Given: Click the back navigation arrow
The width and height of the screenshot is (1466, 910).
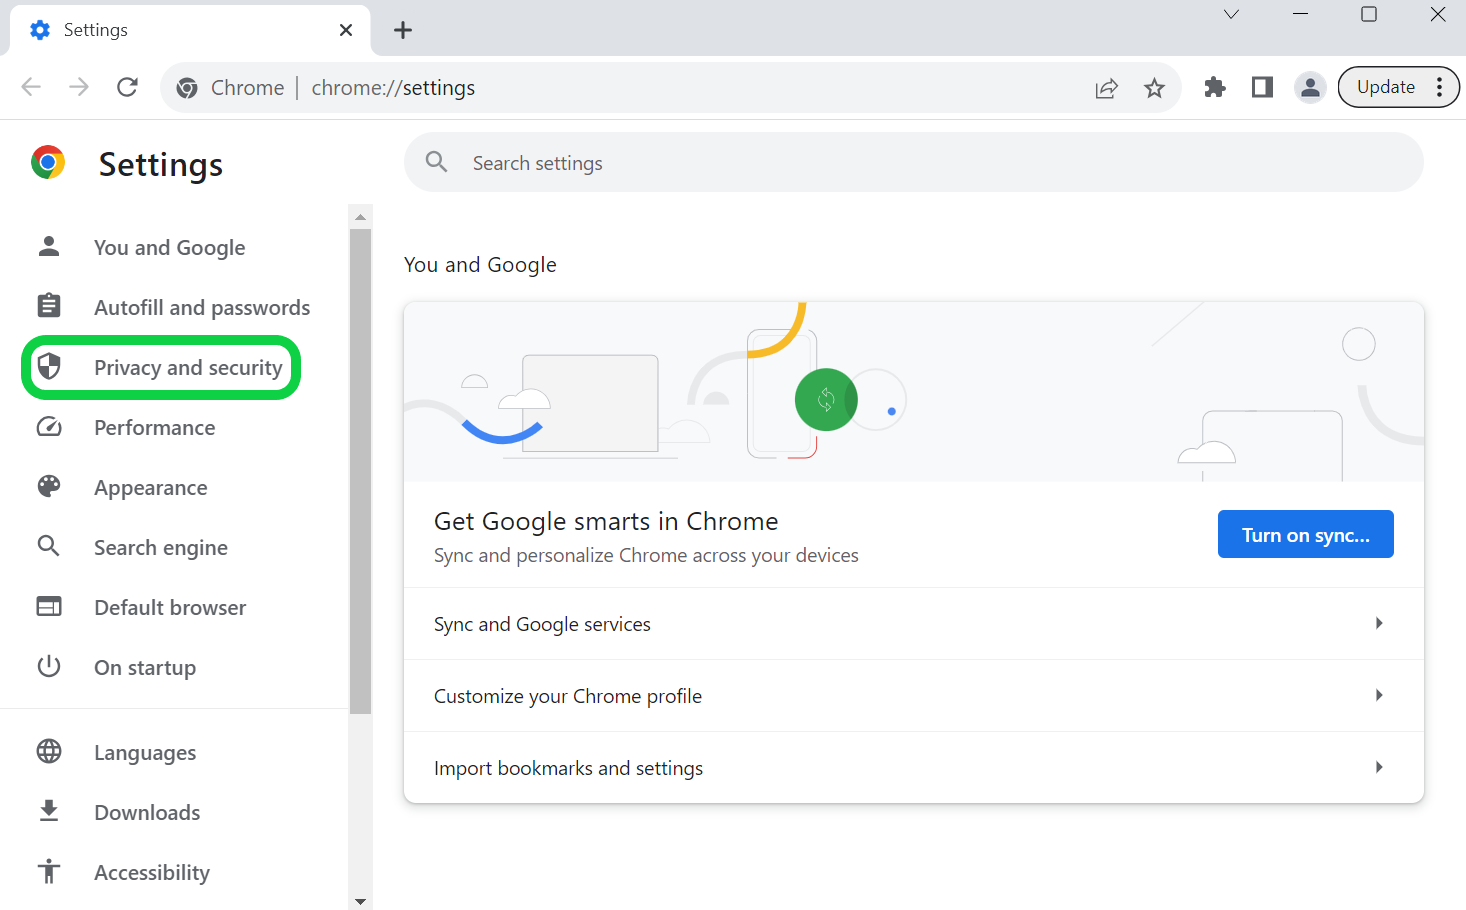Looking at the screenshot, I should click(x=31, y=87).
